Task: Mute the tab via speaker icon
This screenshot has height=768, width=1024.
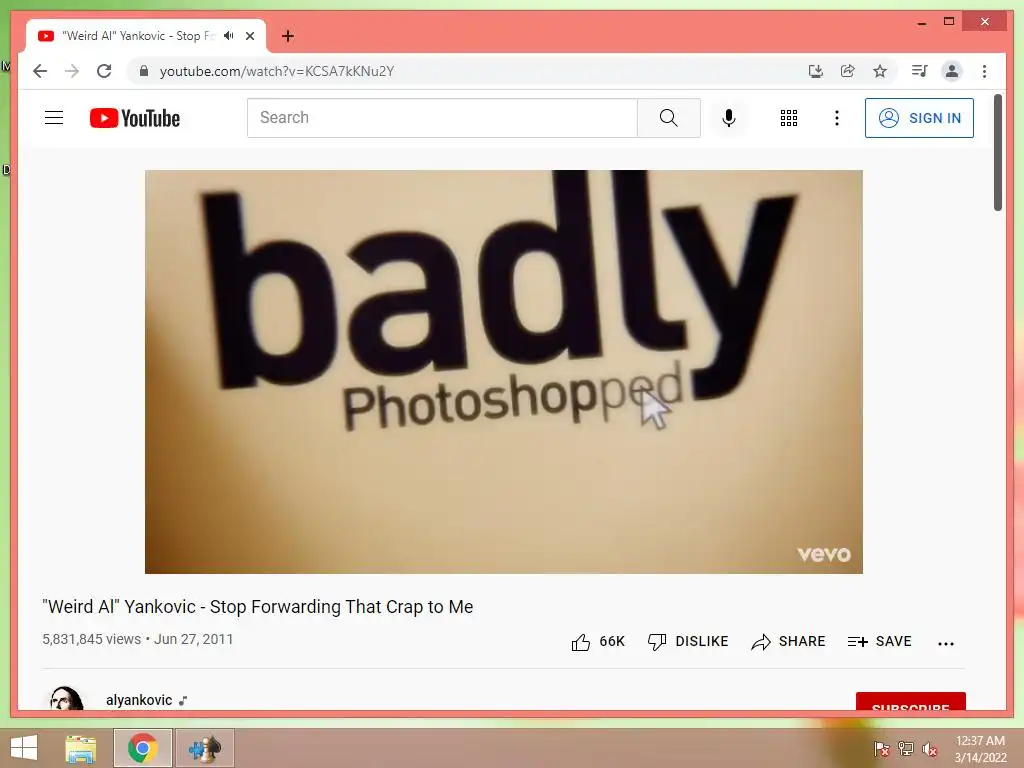Action: click(229, 36)
